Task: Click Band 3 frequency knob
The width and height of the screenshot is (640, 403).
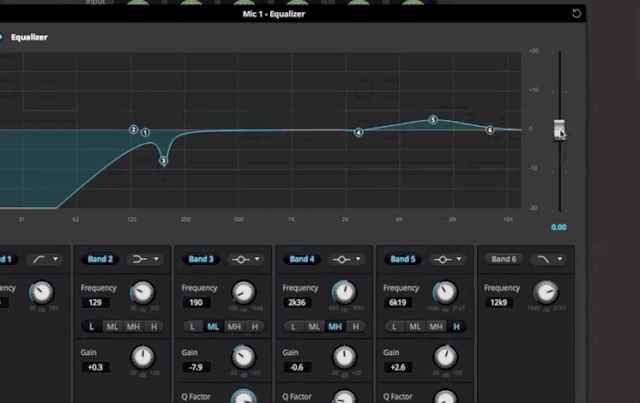Action: (x=243, y=292)
